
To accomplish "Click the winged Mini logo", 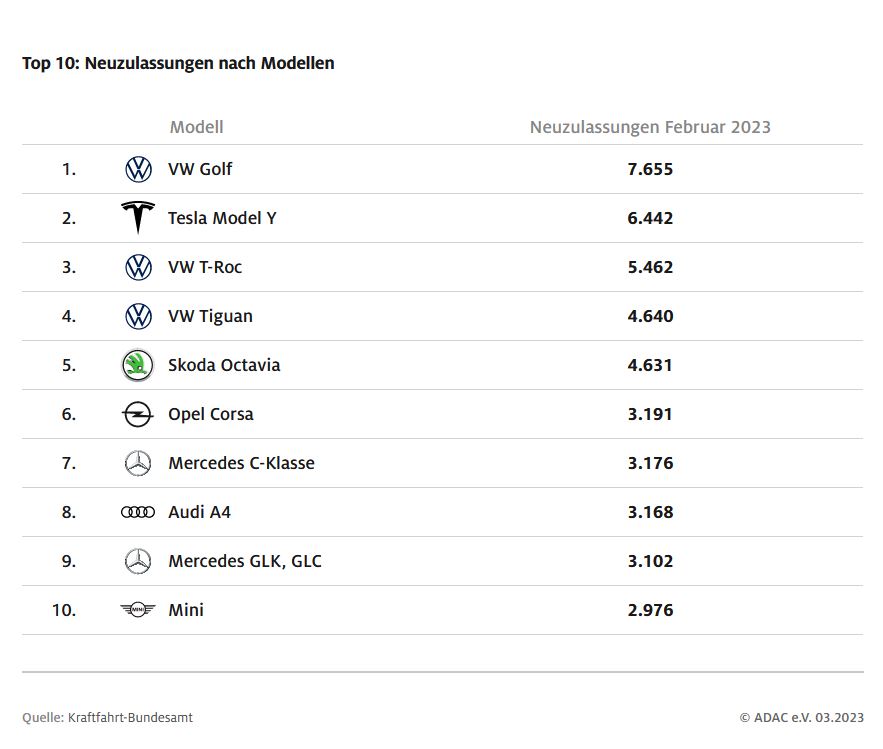I will [x=138, y=609].
